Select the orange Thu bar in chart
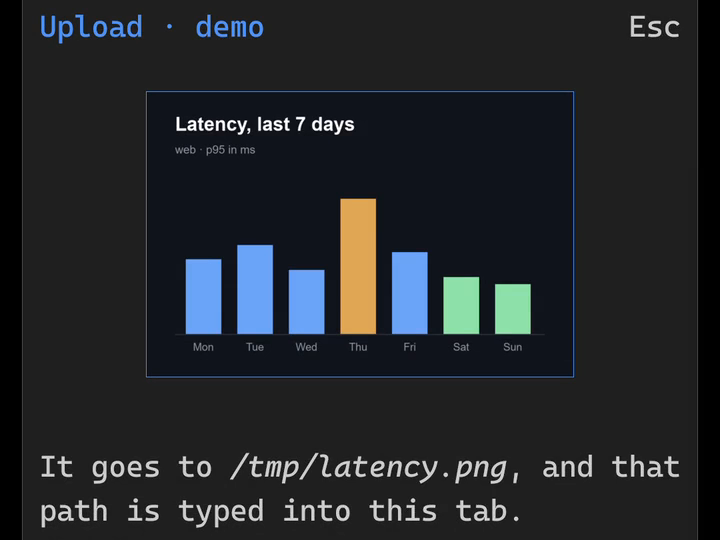This screenshot has width=720, height=540. (358, 266)
